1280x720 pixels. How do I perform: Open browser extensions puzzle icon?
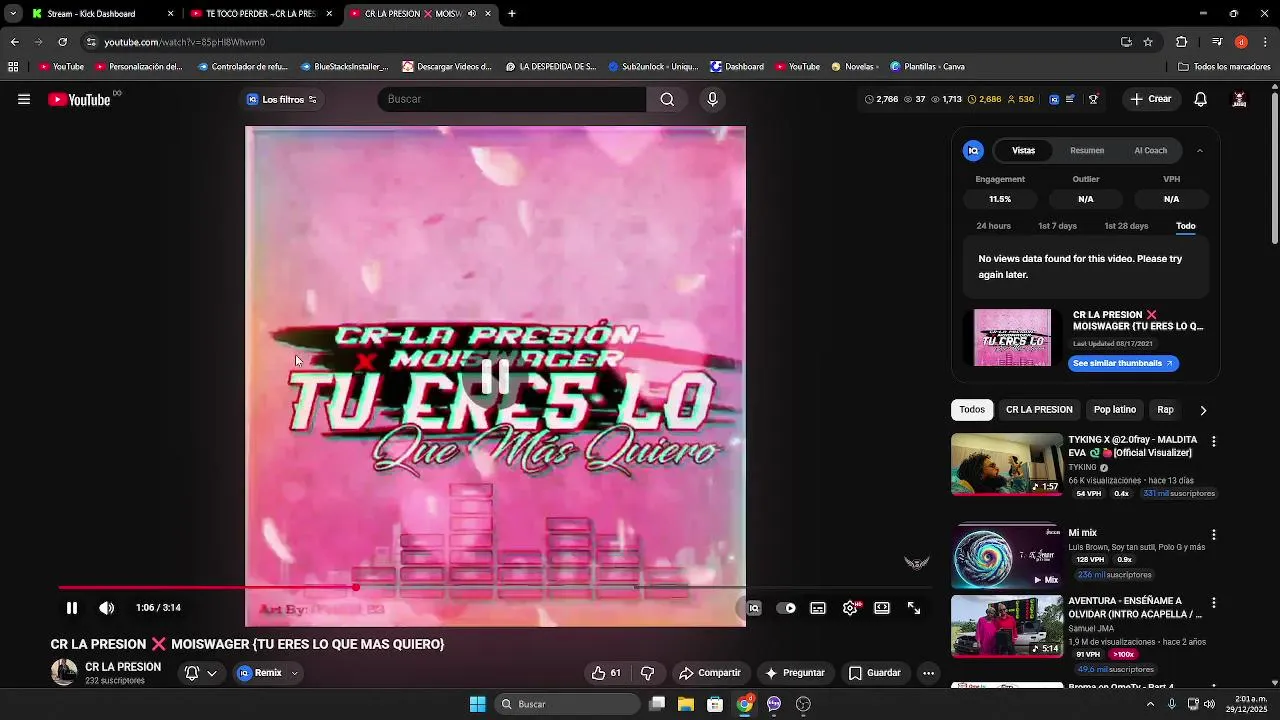click(1181, 42)
